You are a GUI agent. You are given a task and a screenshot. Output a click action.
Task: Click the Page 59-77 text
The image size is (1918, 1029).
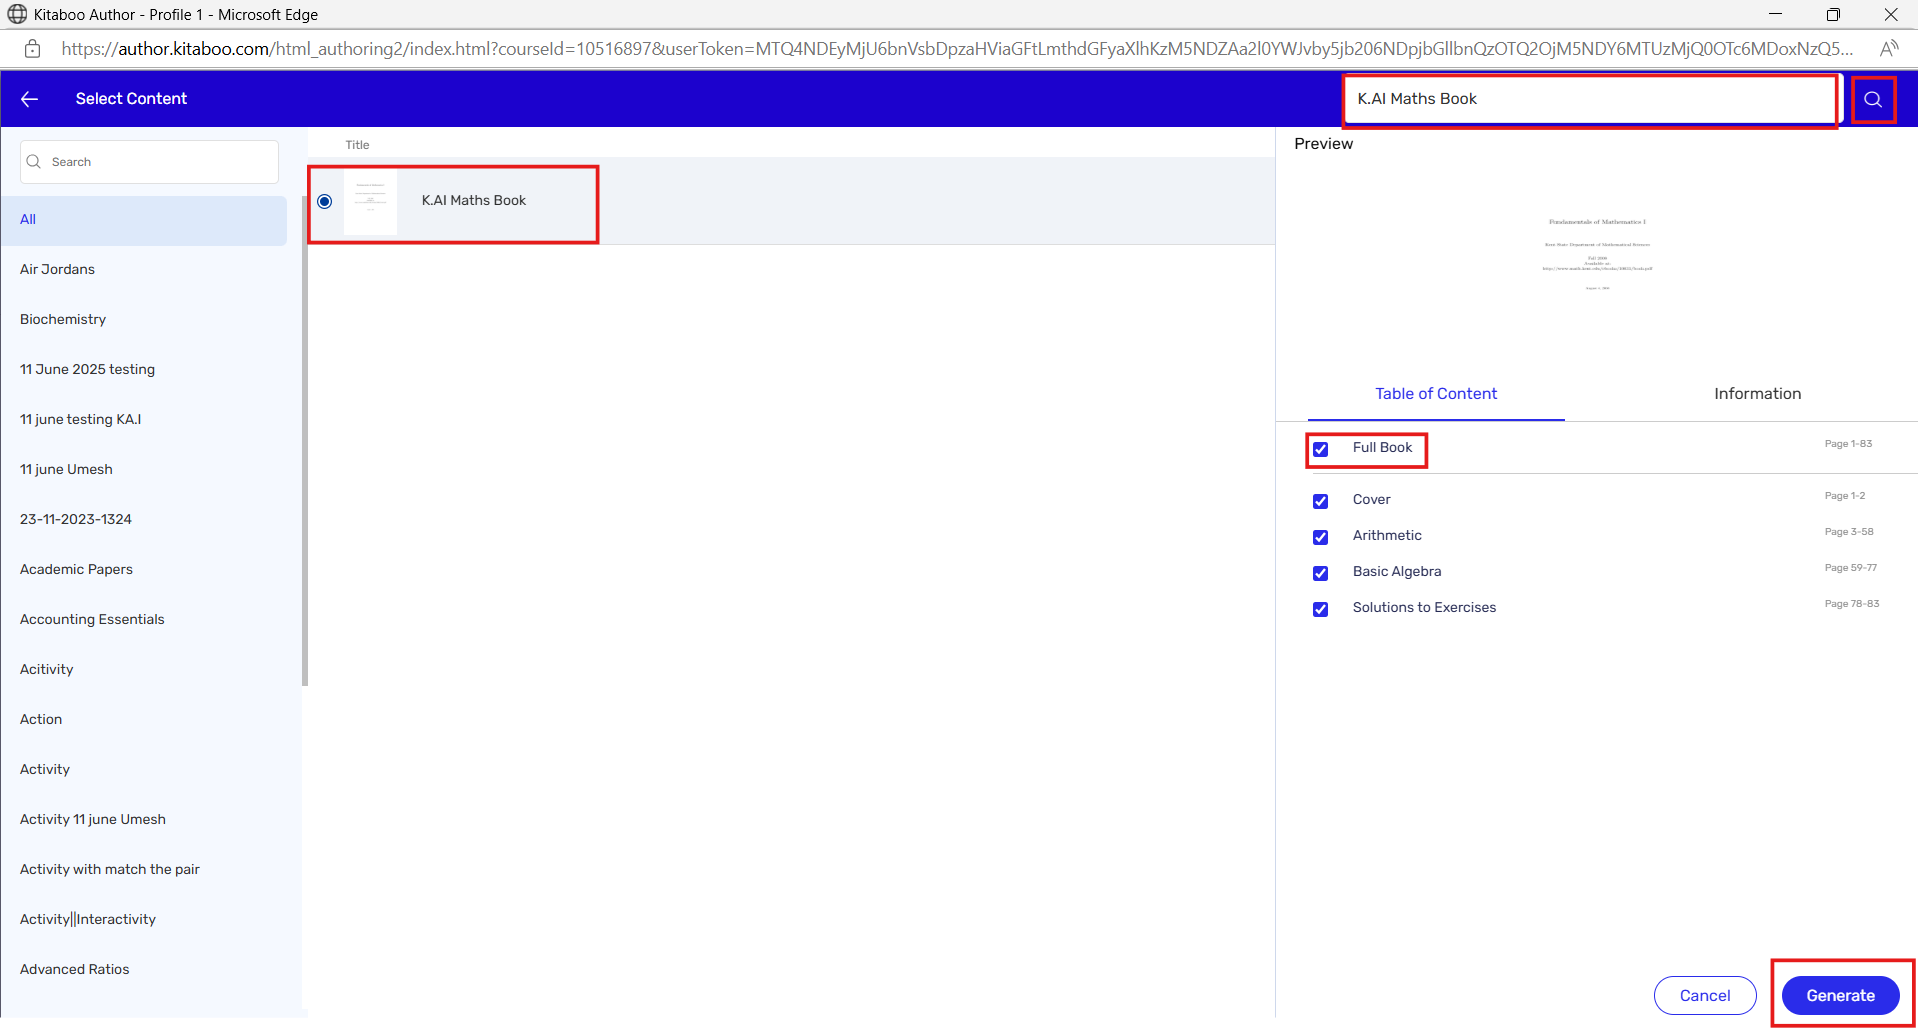pyautogui.click(x=1850, y=568)
